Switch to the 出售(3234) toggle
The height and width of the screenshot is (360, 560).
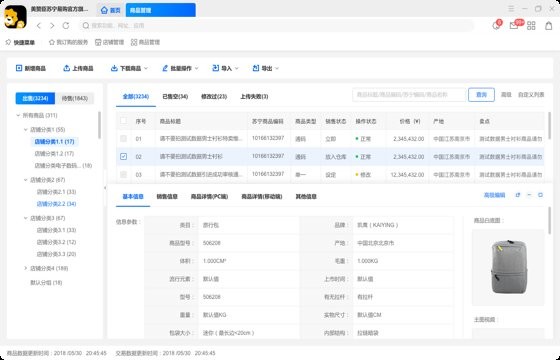35,98
